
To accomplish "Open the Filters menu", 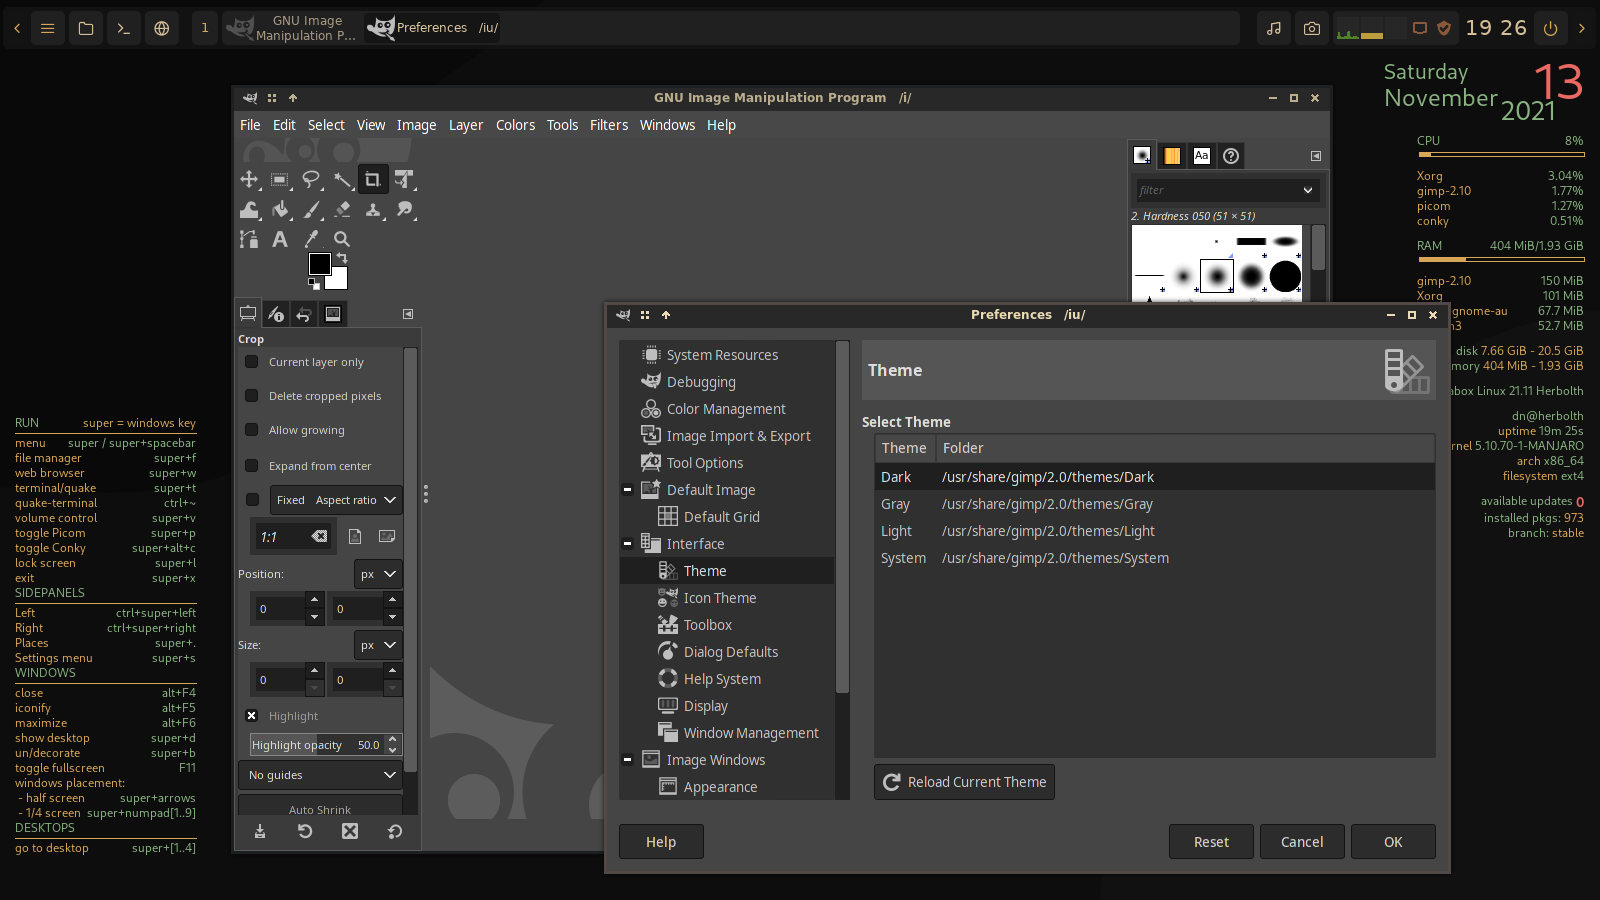I will click(608, 125).
